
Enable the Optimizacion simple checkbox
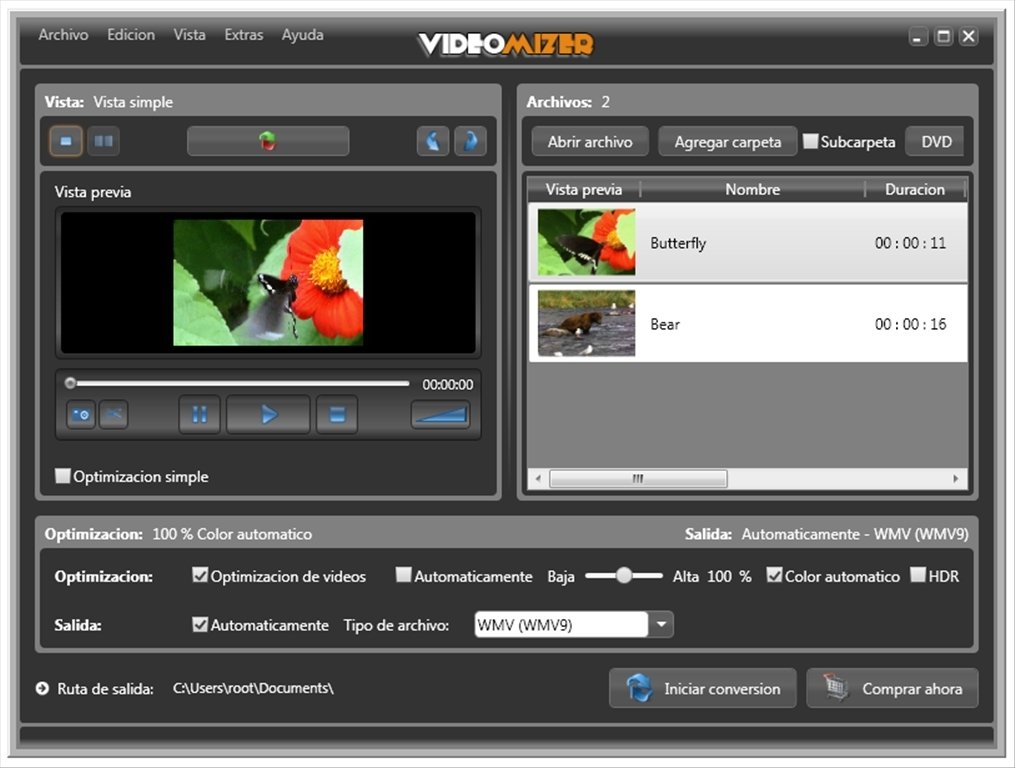62,476
